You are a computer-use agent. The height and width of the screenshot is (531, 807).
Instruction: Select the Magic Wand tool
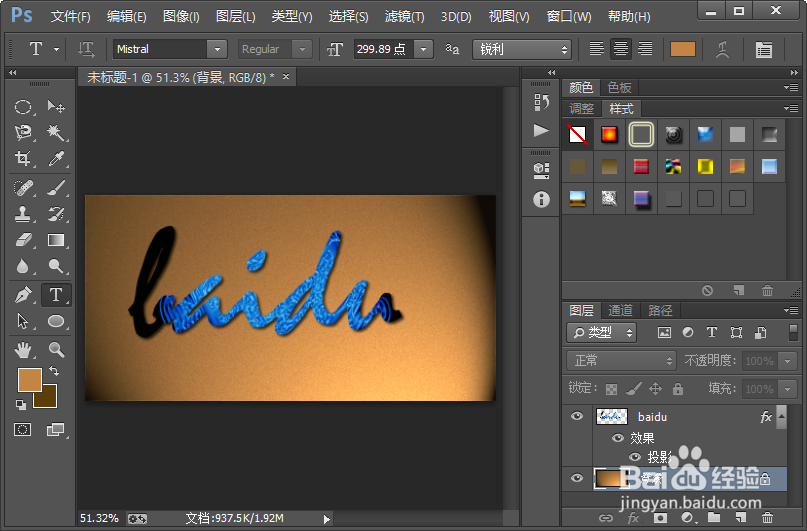tap(56, 132)
